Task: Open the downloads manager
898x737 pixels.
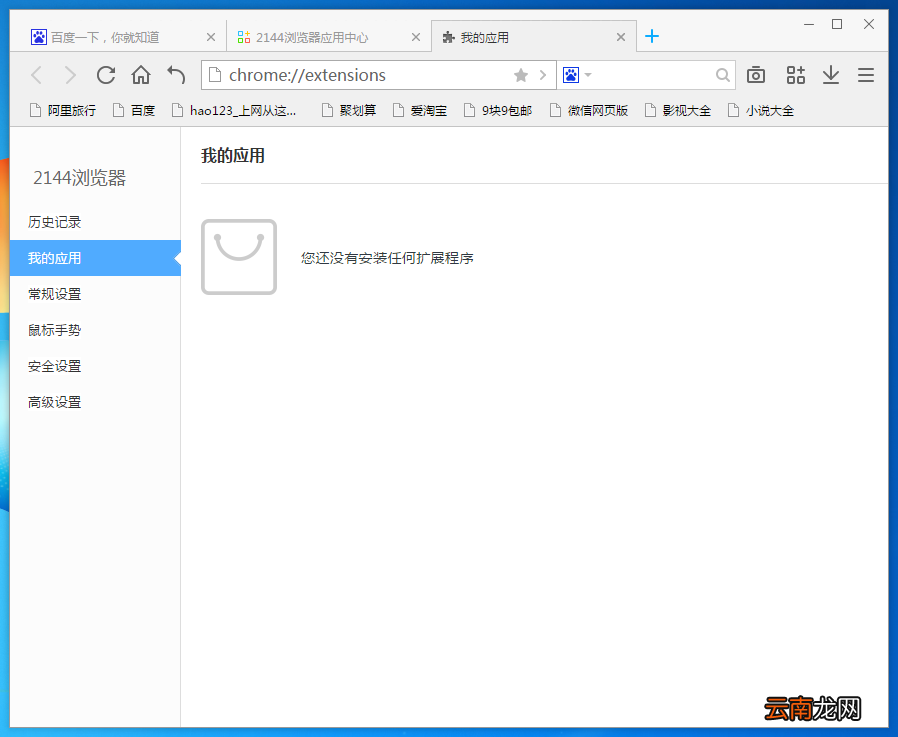Action: [831, 75]
